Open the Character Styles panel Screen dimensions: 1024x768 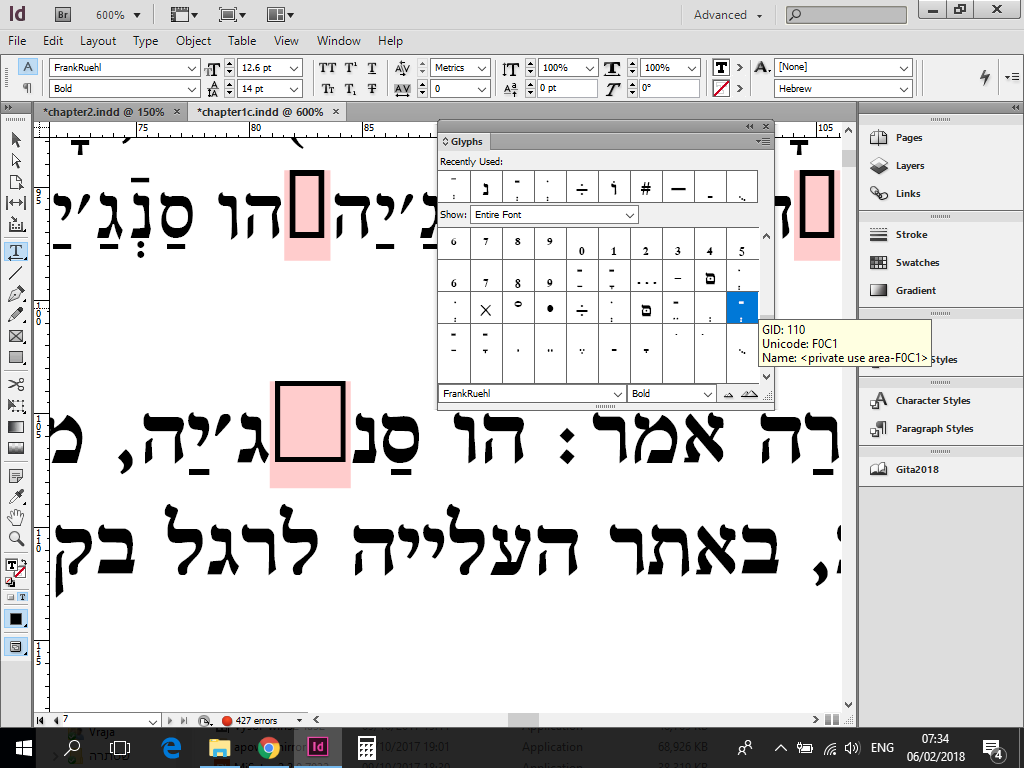(920, 400)
